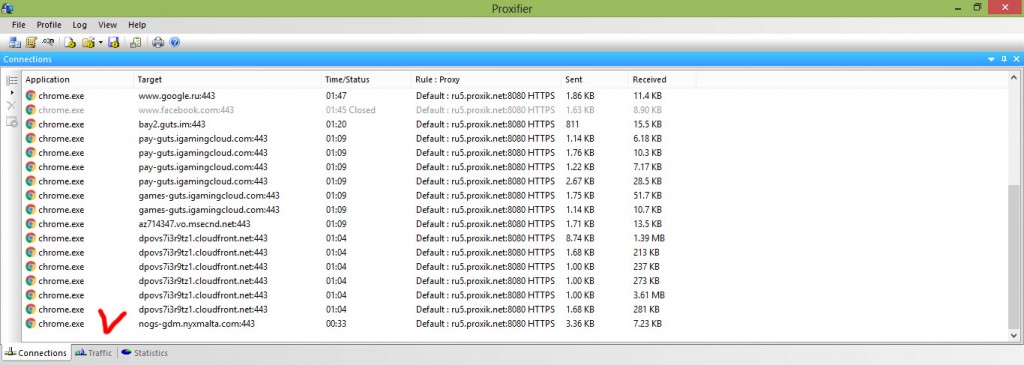Sort by Rule : Proxy column header
This screenshot has width=1024, height=365.
point(486,80)
